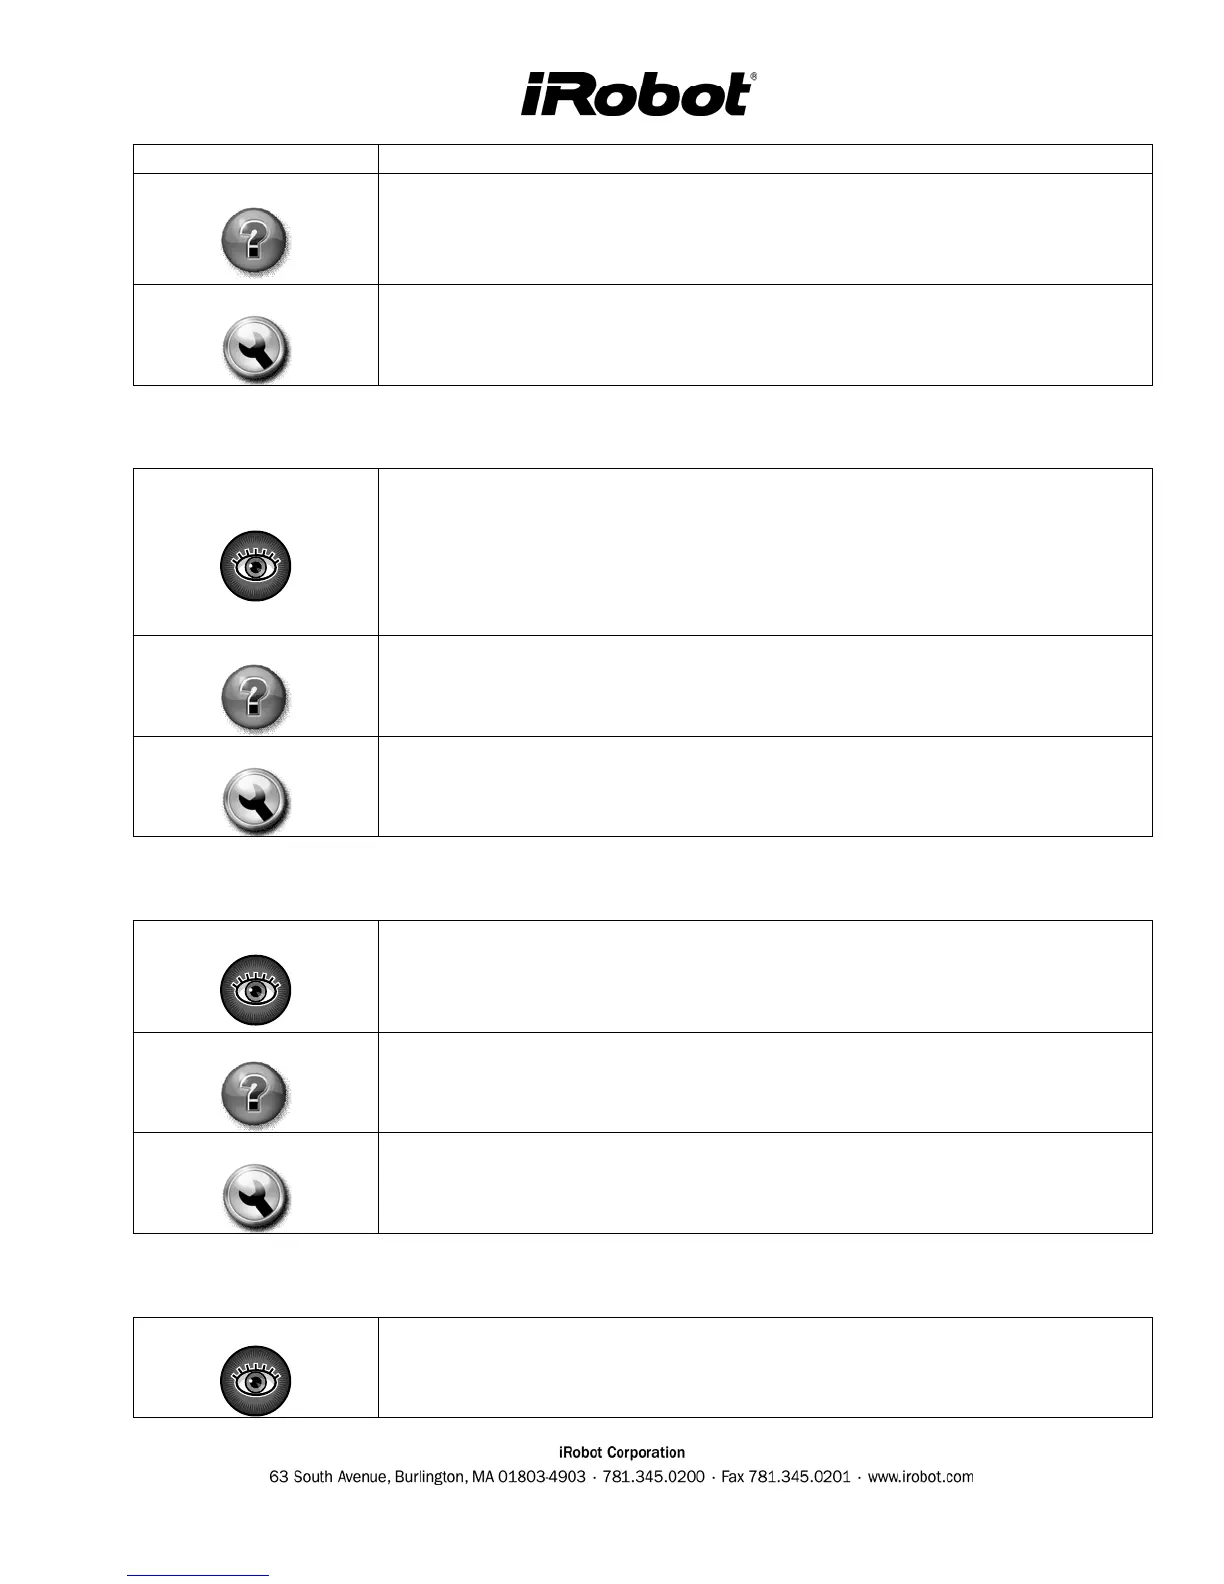Click the narrow empty header cell of the top table
Image resolution: width=1224 pixels, height=1584 pixels.
pyautogui.click(x=255, y=159)
